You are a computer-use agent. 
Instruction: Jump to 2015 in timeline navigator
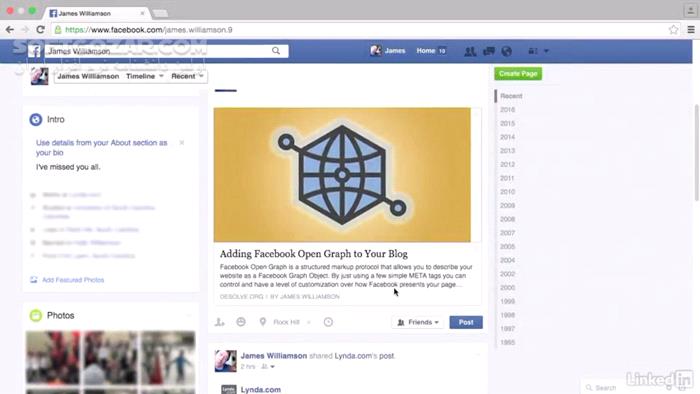(x=508, y=123)
